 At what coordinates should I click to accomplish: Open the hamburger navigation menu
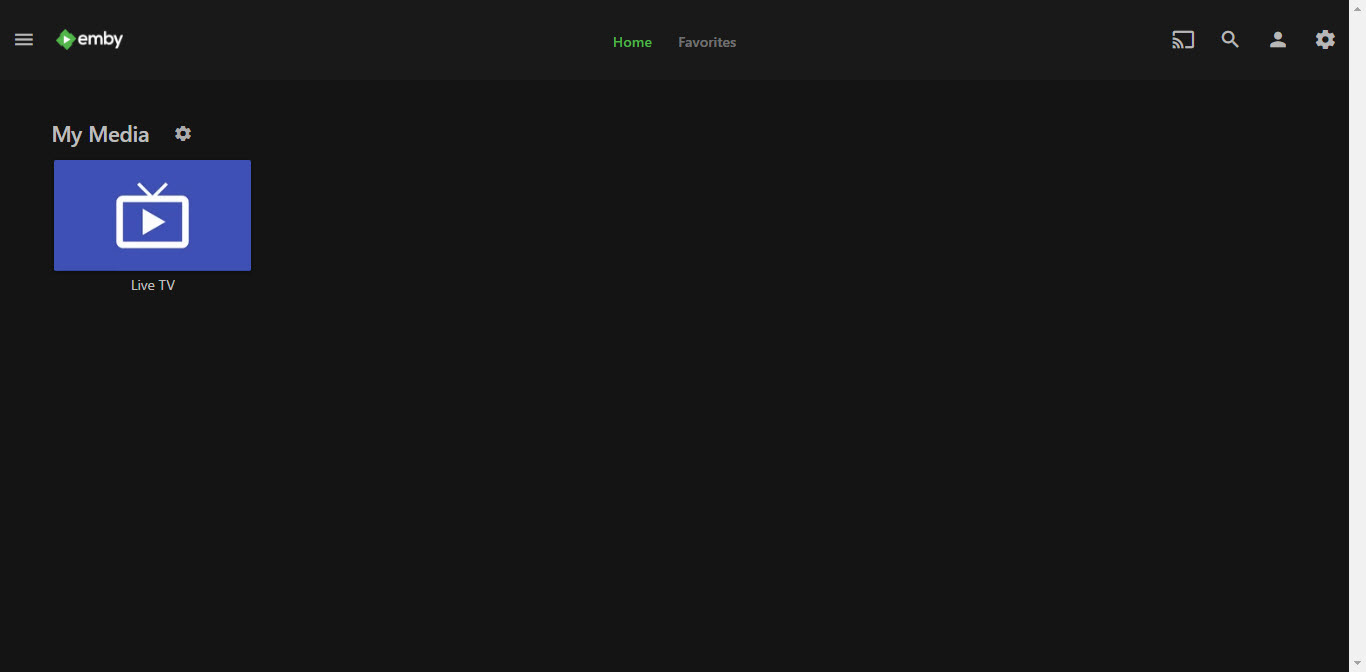click(24, 40)
